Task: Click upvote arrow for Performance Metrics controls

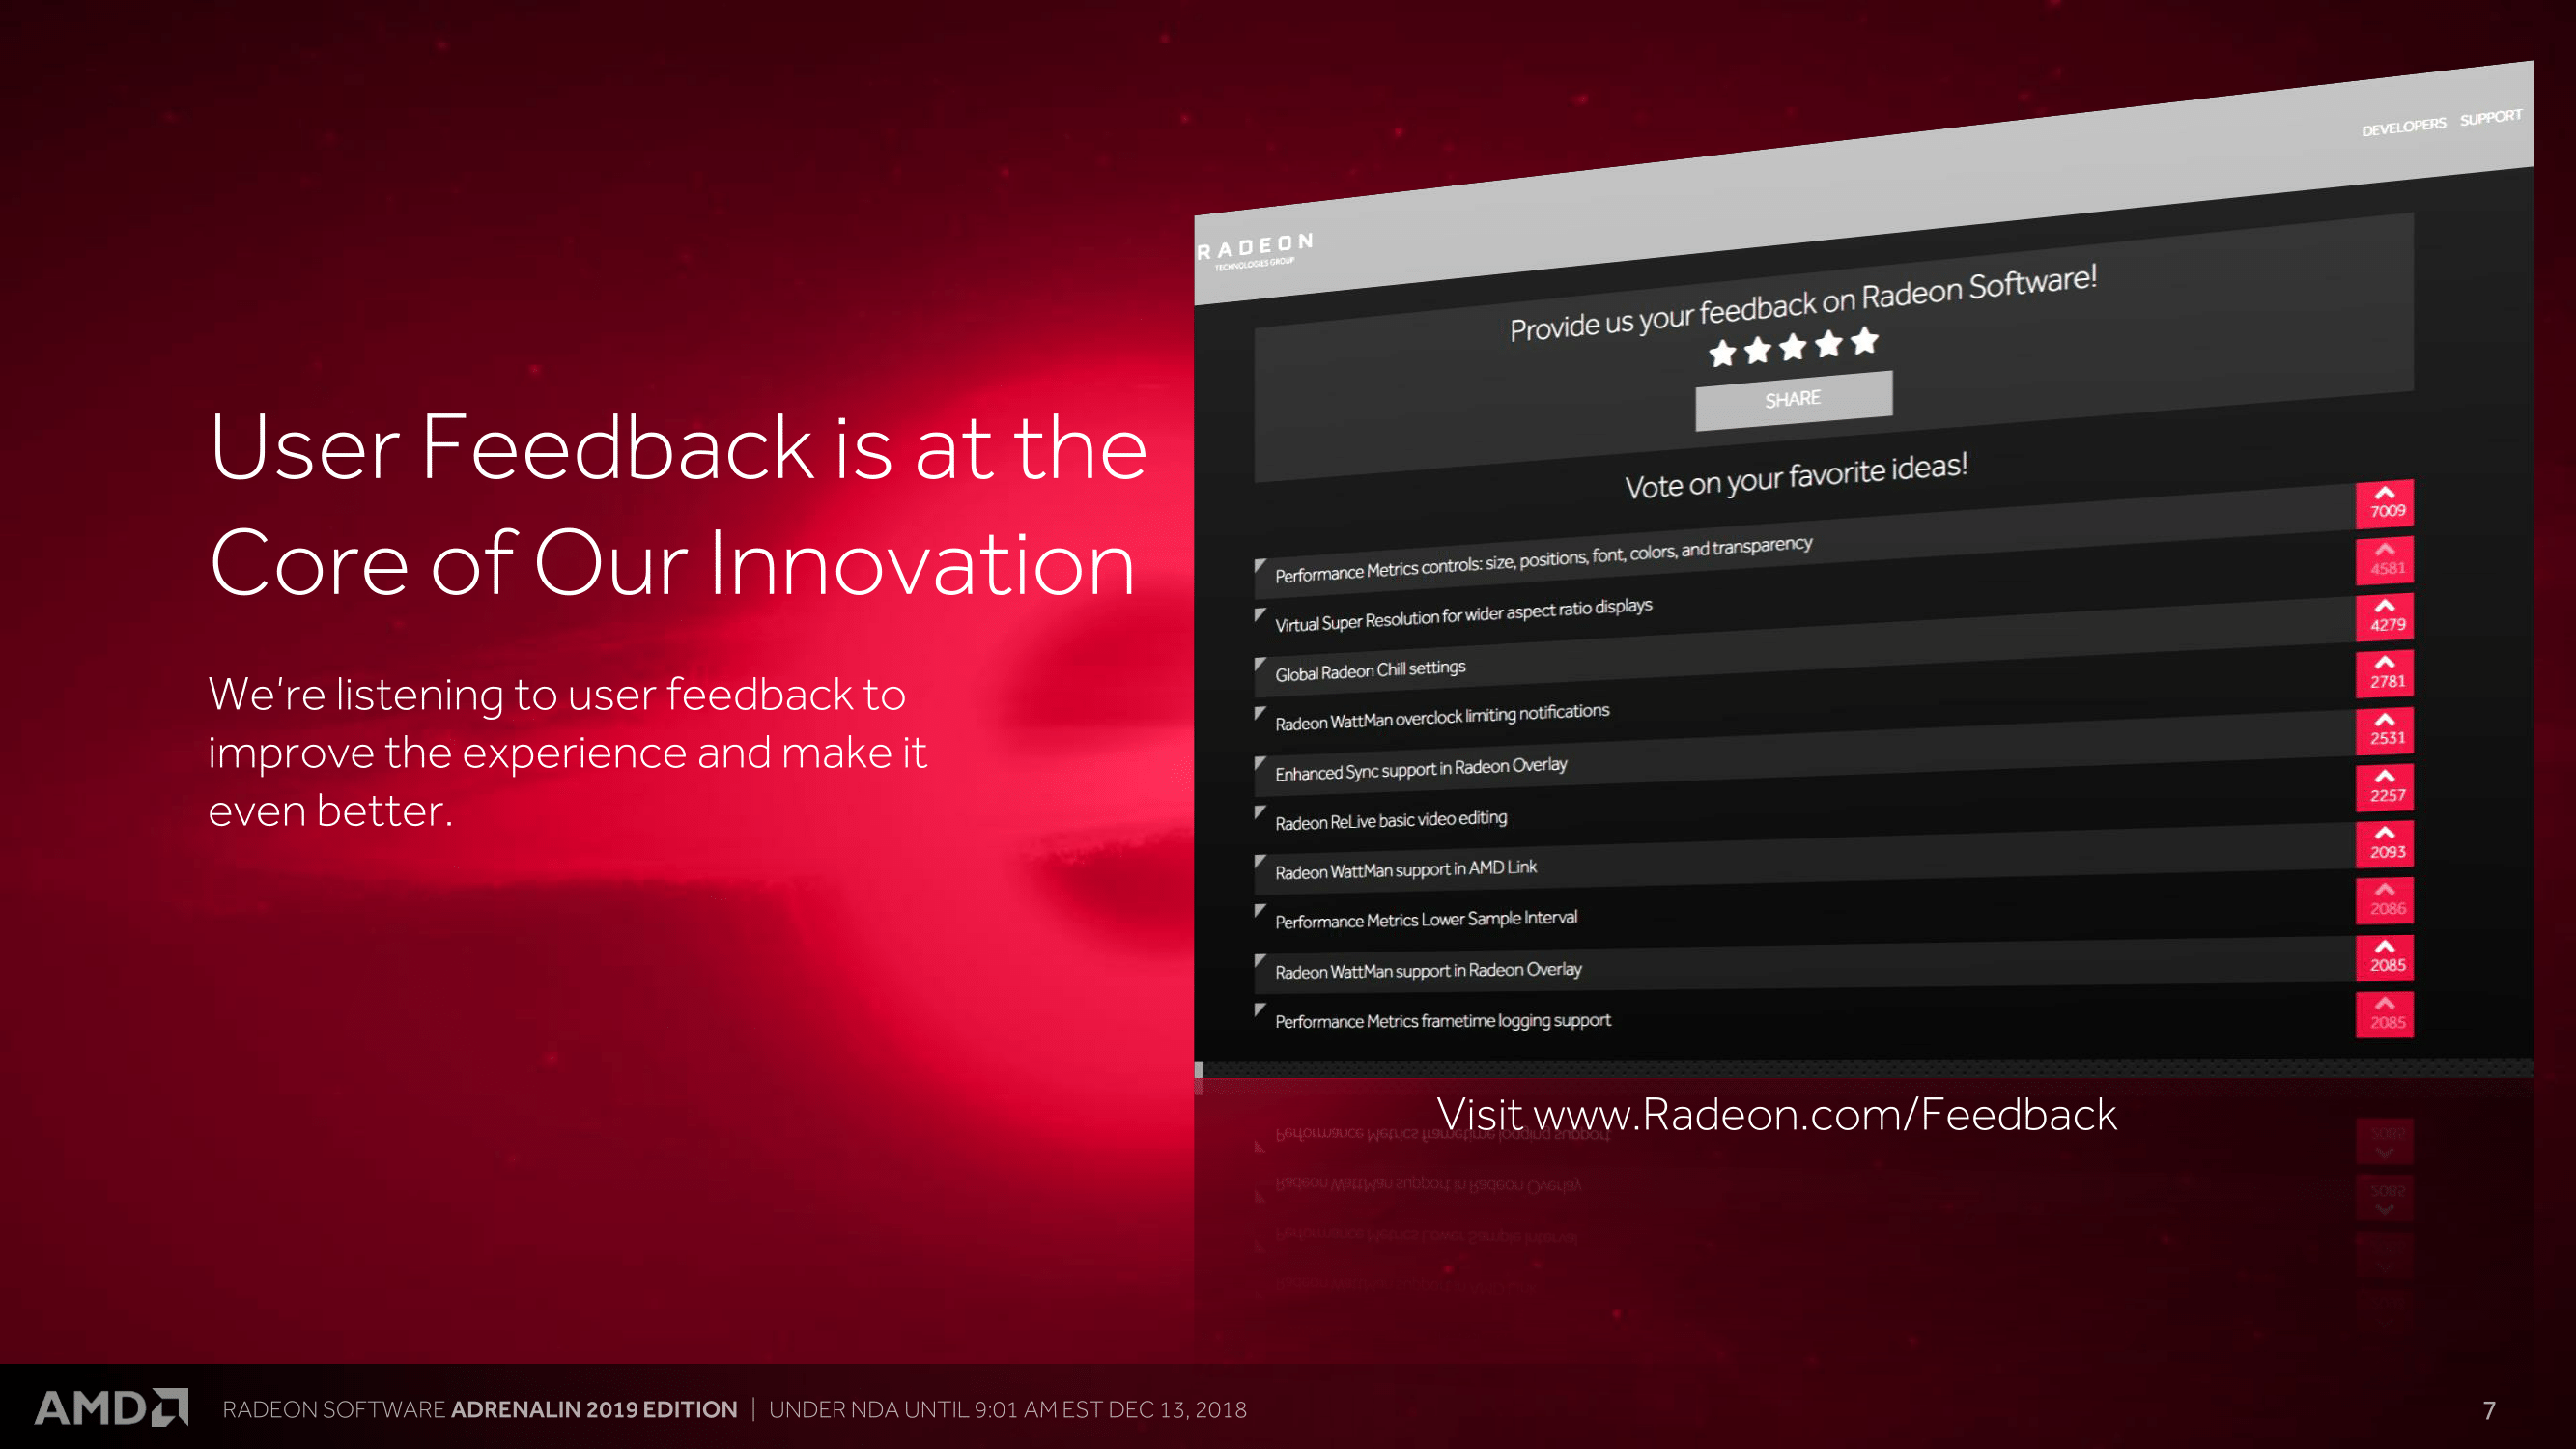Action: point(2389,555)
